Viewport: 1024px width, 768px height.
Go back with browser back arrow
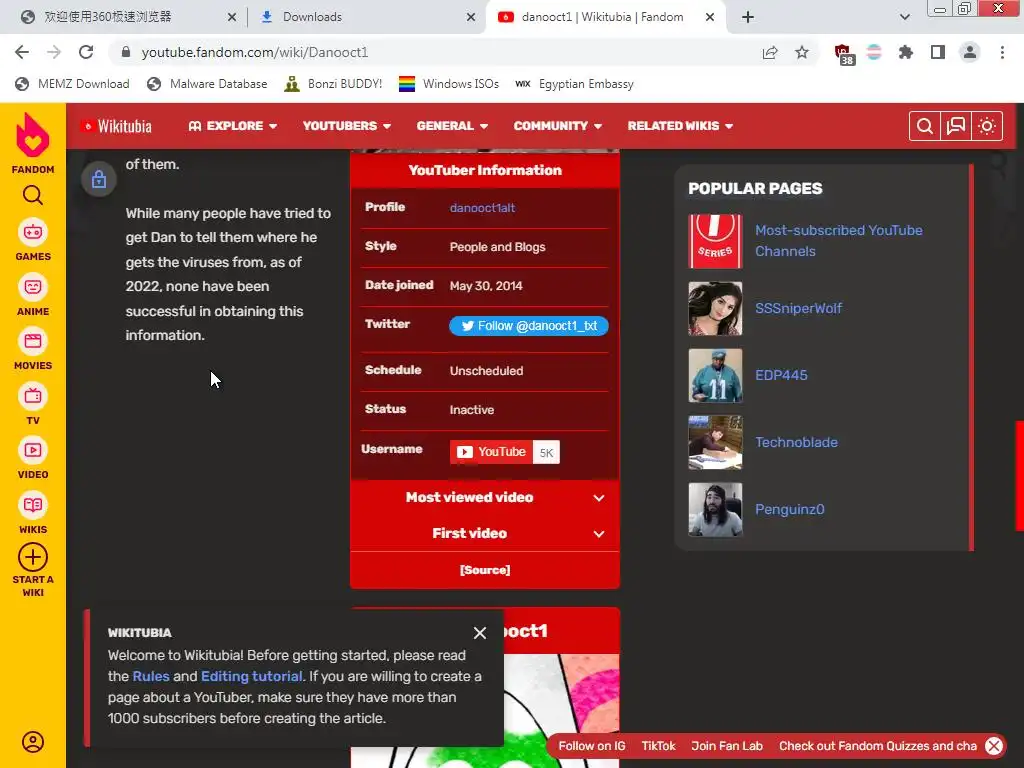click(22, 52)
